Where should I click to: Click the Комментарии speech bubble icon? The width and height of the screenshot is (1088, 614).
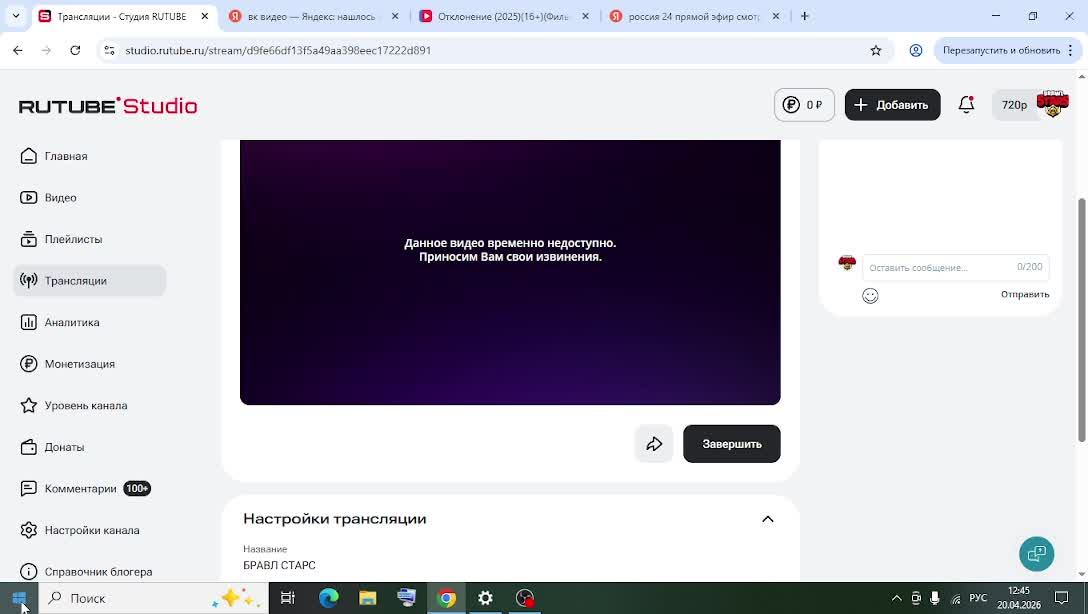[28, 489]
